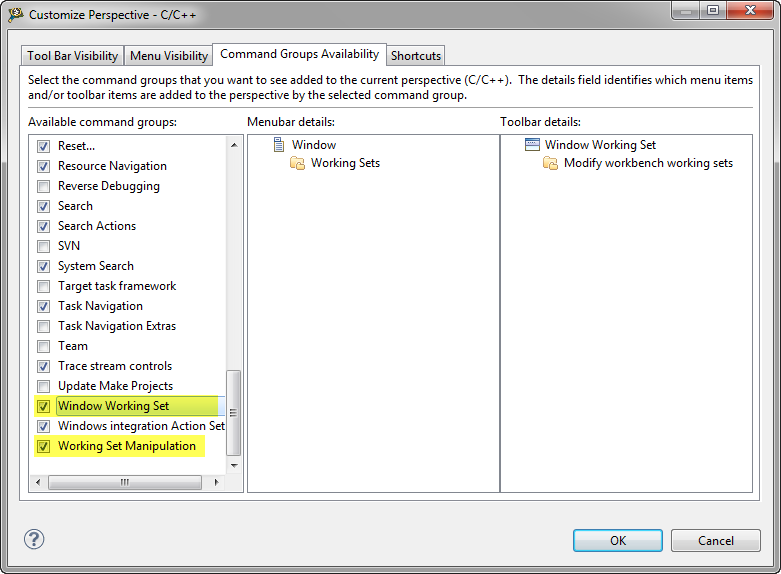Image resolution: width=781 pixels, height=574 pixels.
Task: Click the Eclipse icon in title bar
Action: pyautogui.click(x=15, y=14)
